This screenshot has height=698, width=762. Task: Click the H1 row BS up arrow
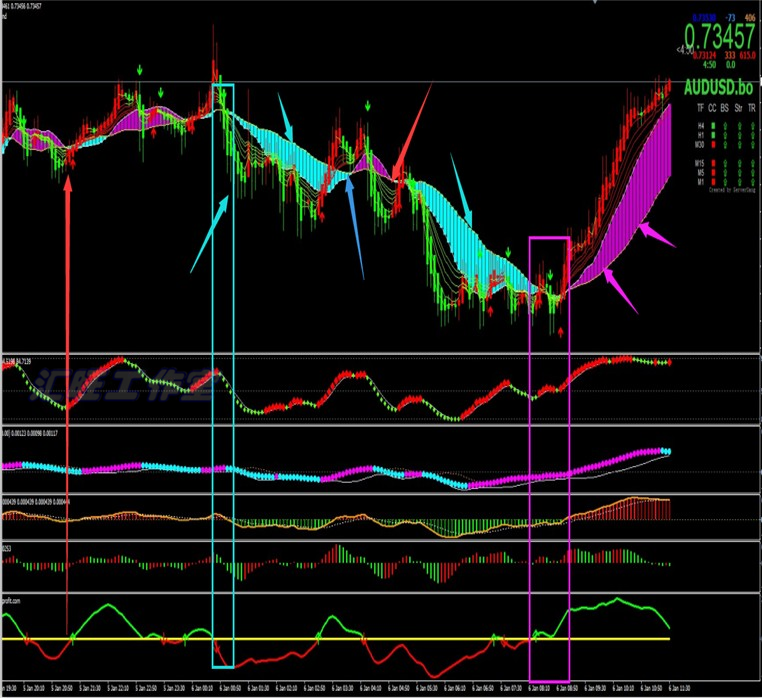725,135
